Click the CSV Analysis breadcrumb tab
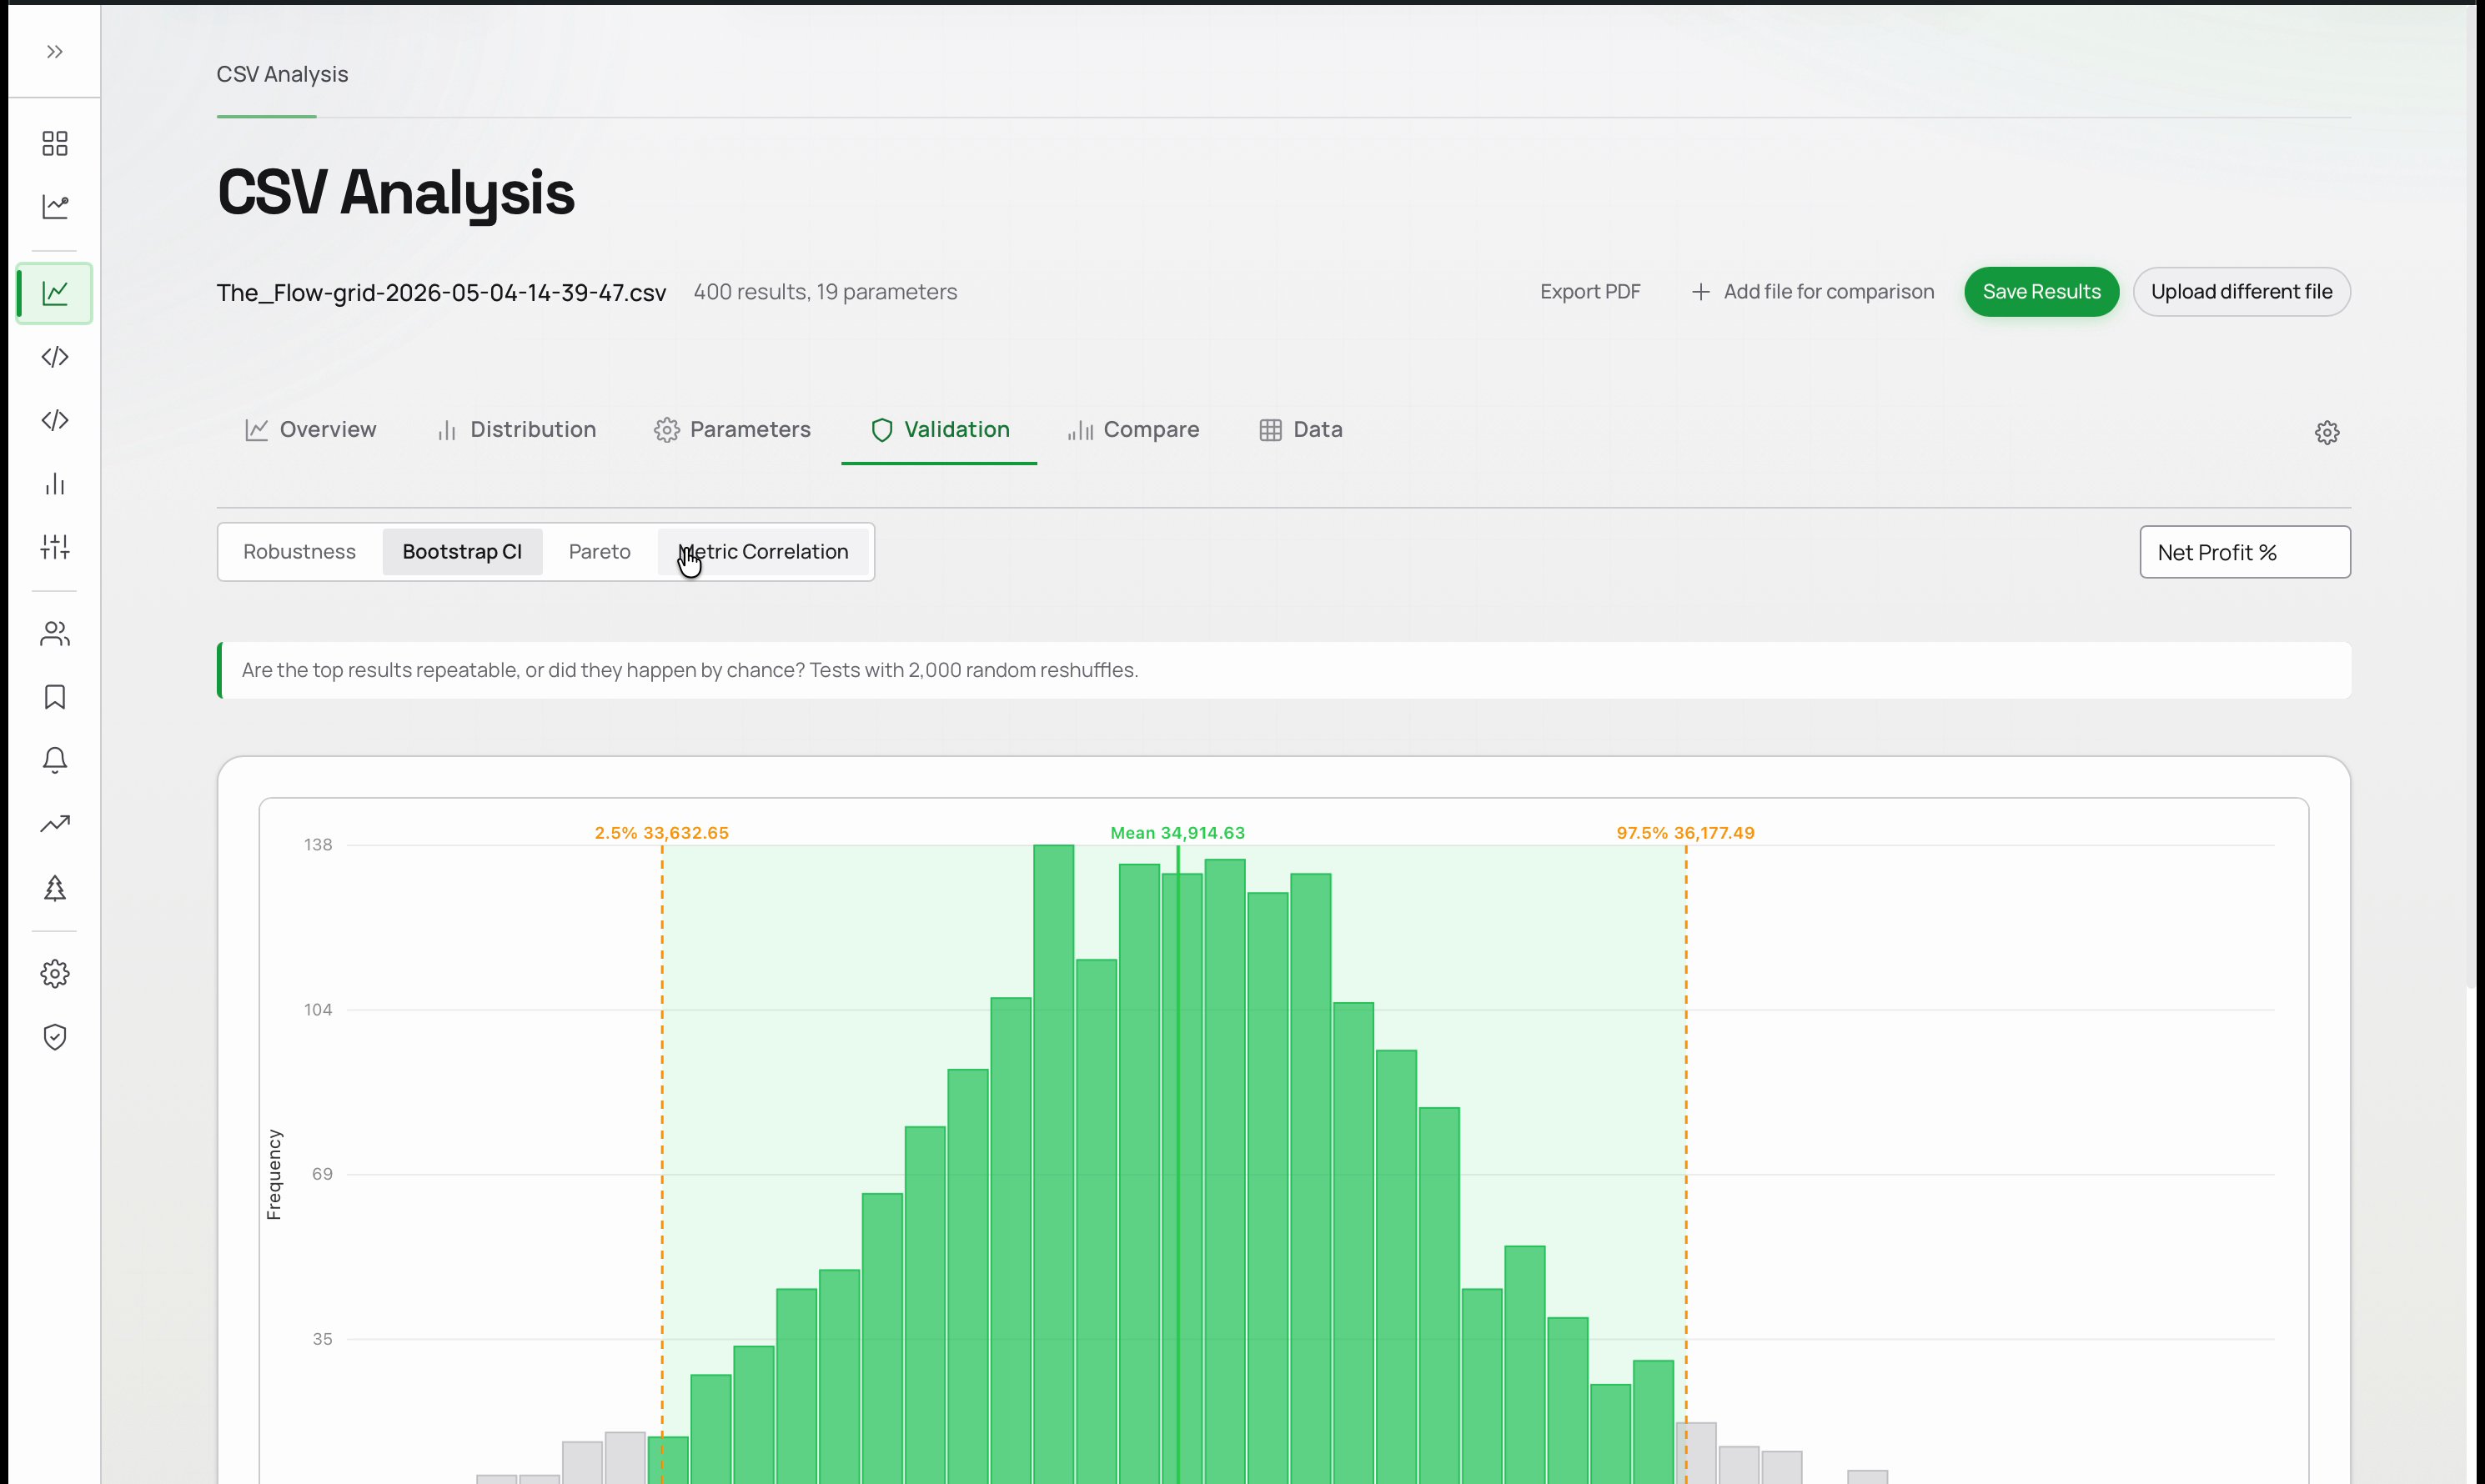The image size is (2485, 1484). coord(282,74)
